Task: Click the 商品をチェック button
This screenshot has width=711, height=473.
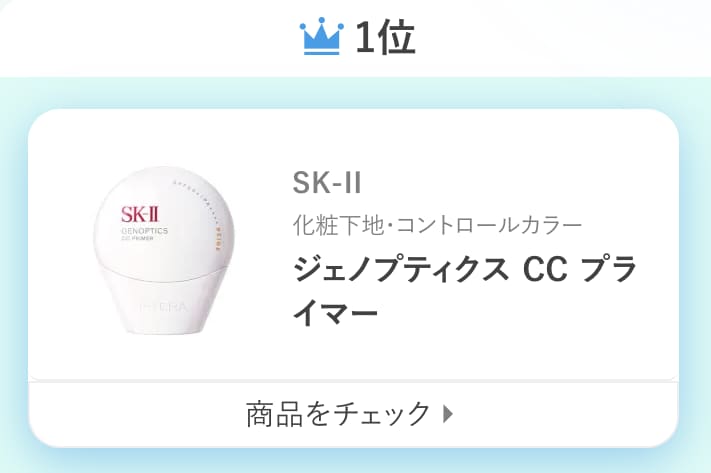Action: (x=353, y=413)
